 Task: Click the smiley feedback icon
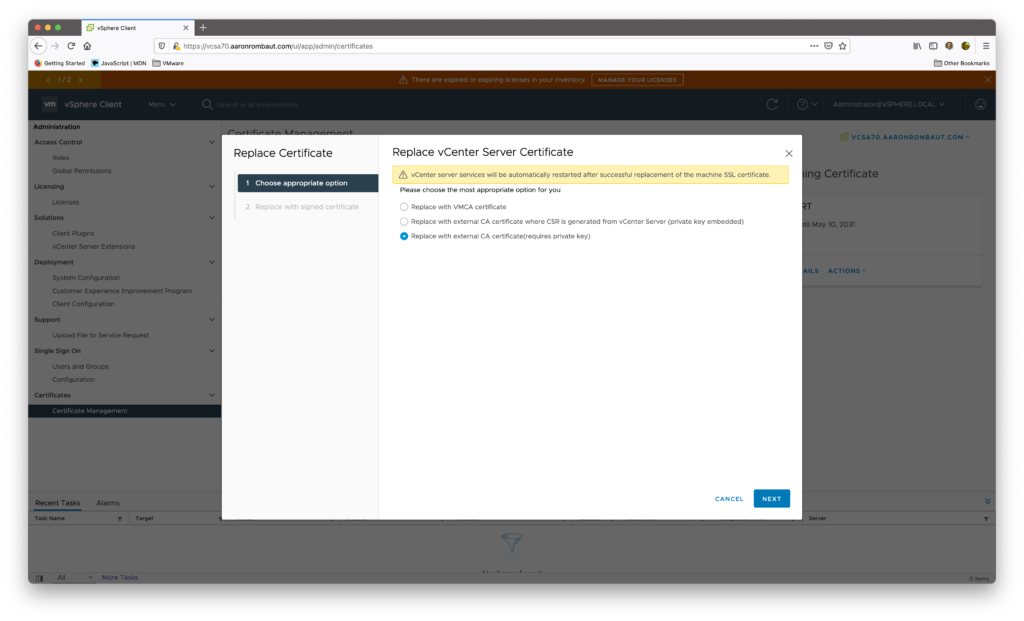[980, 104]
